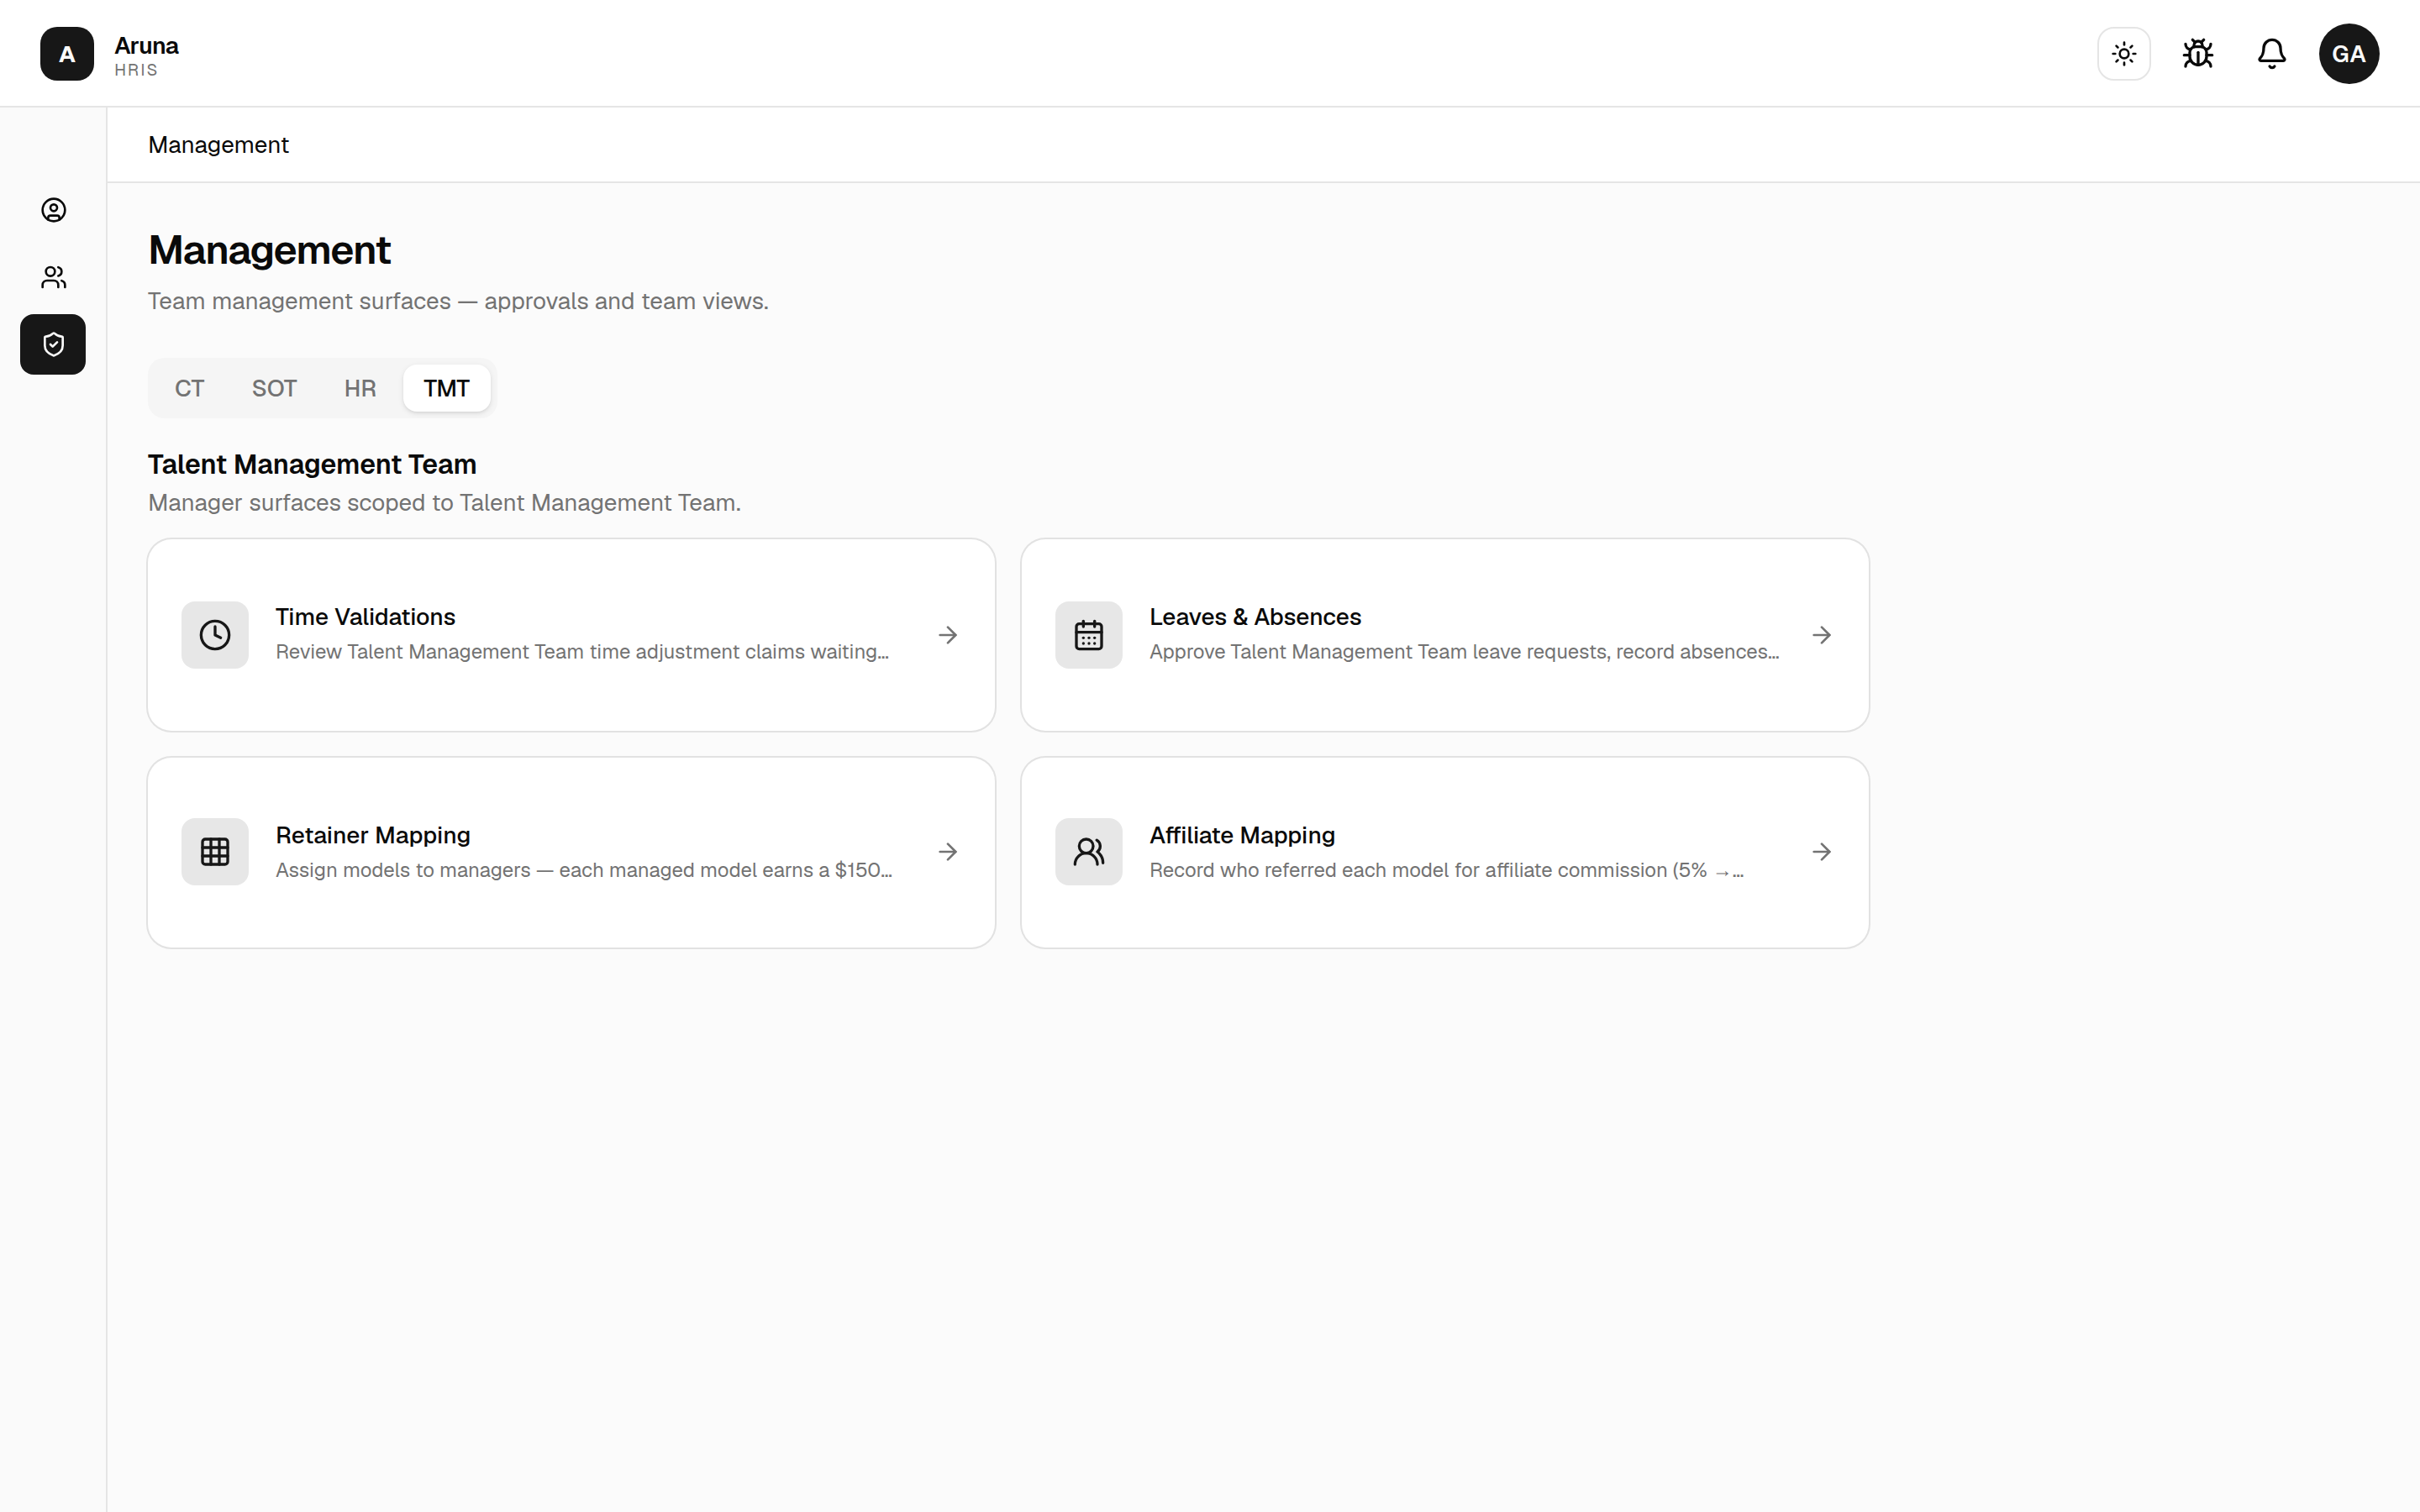
Task: Click the calendar icon on Leaves & Absences
Action: [1089, 635]
